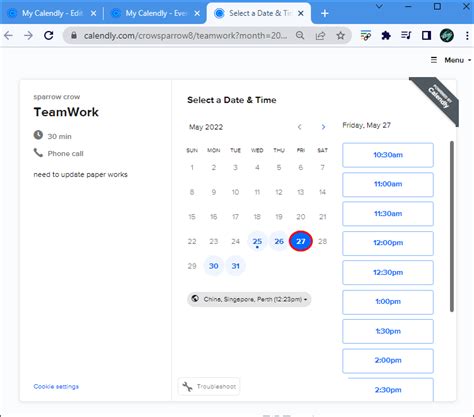Bookmark this page with the star icon
This screenshot has height=417, width=474.
pyautogui.click(x=340, y=35)
